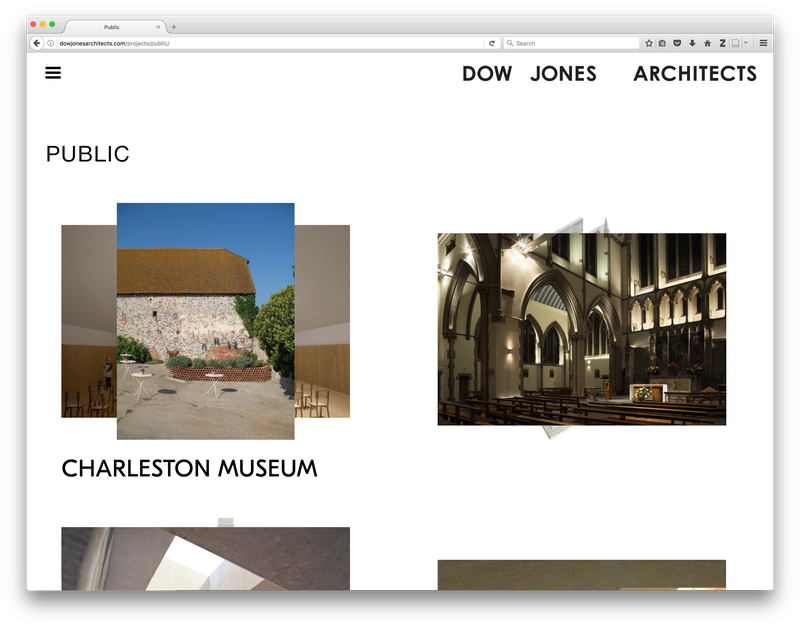Image resolution: width=800 pixels, height=628 pixels.
Task: Save page to Pocket
Action: [677, 43]
